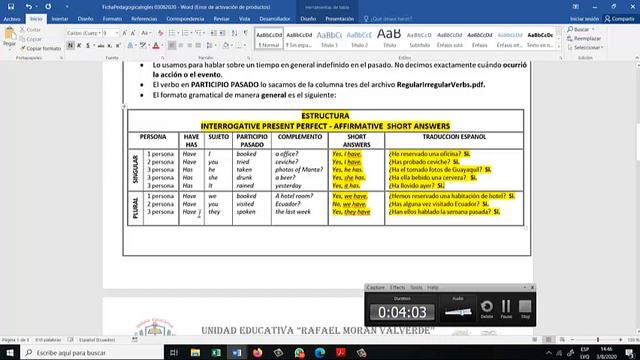Toggle superscript formatting
The width and height of the screenshot is (640, 360).
[x=118, y=46]
